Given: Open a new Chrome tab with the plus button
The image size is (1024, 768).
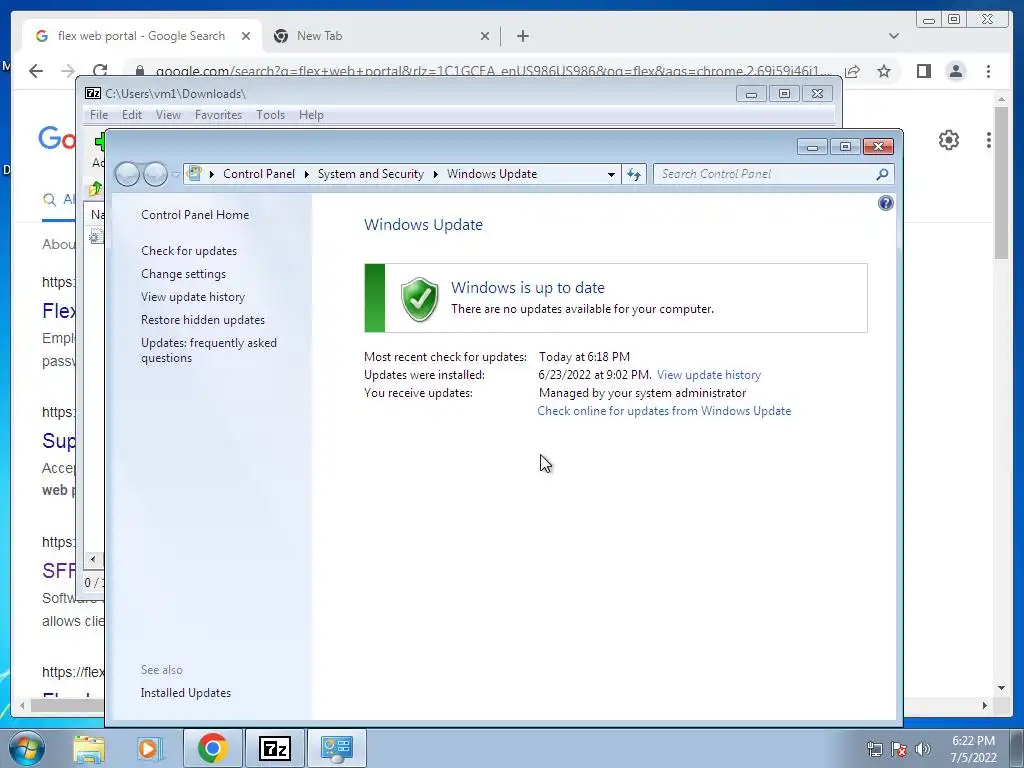Looking at the screenshot, I should [522, 36].
